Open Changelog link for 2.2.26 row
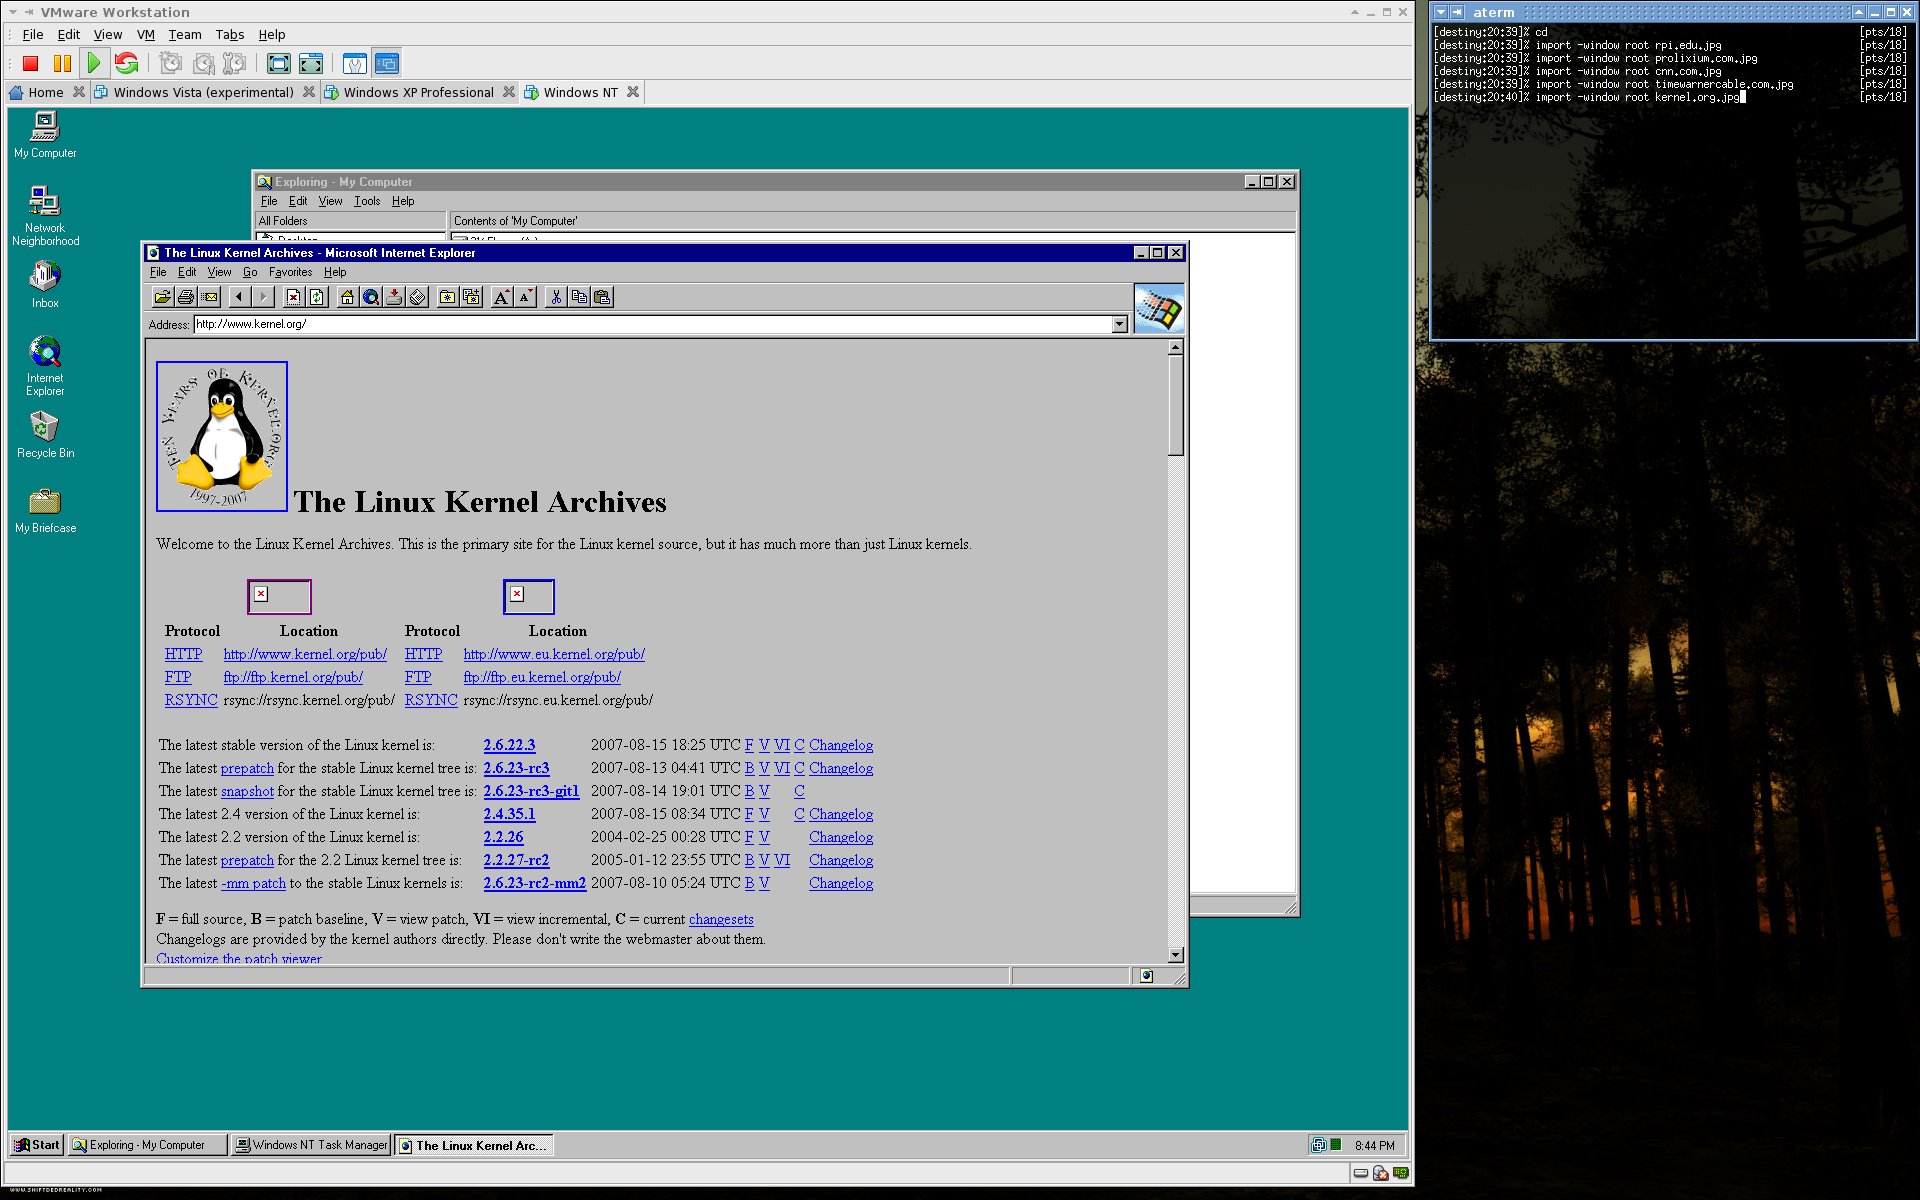1920x1200 pixels. (841, 837)
